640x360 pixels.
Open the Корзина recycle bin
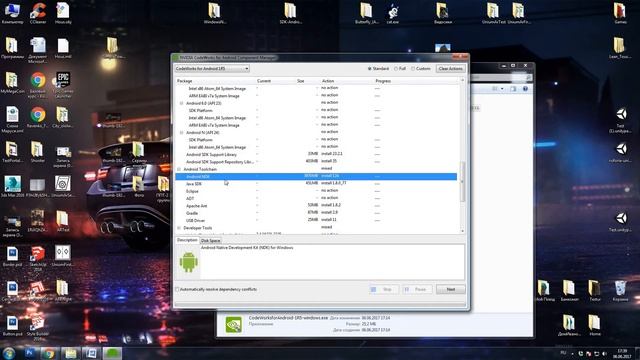(620, 291)
